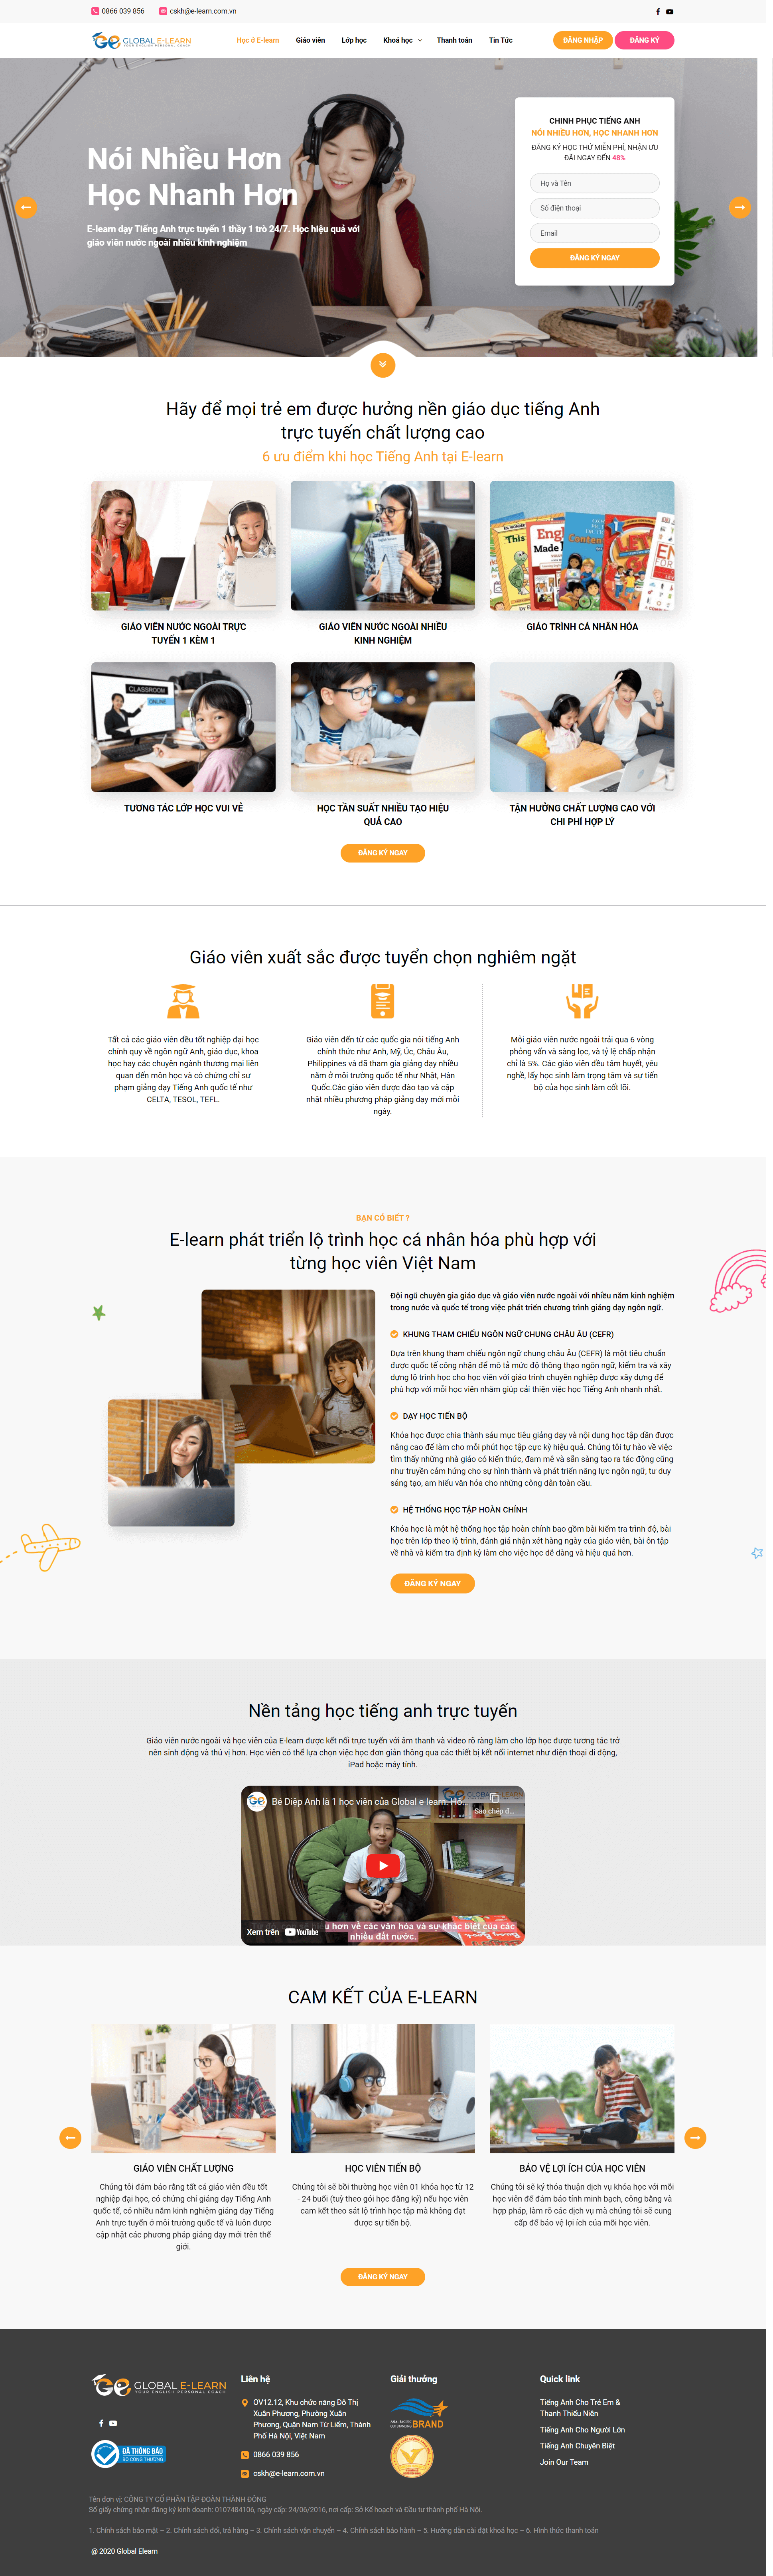Click the pink ĐĂNG KÝ button
Viewport: 773px width, 2576px height.
pyautogui.click(x=644, y=40)
